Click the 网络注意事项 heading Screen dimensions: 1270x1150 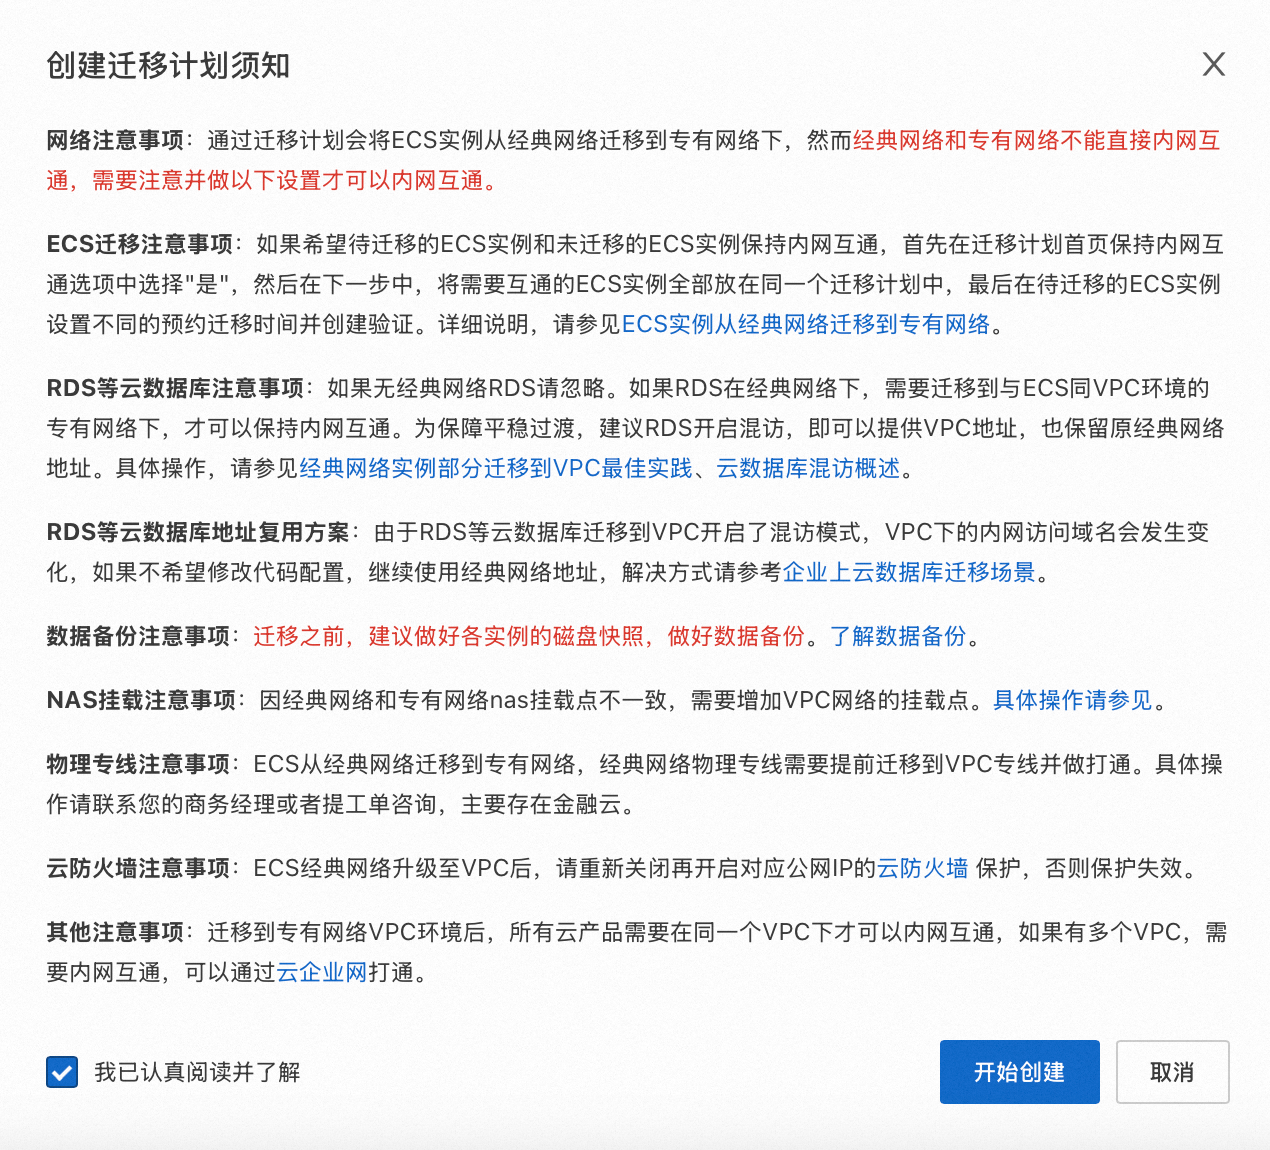click(x=115, y=140)
